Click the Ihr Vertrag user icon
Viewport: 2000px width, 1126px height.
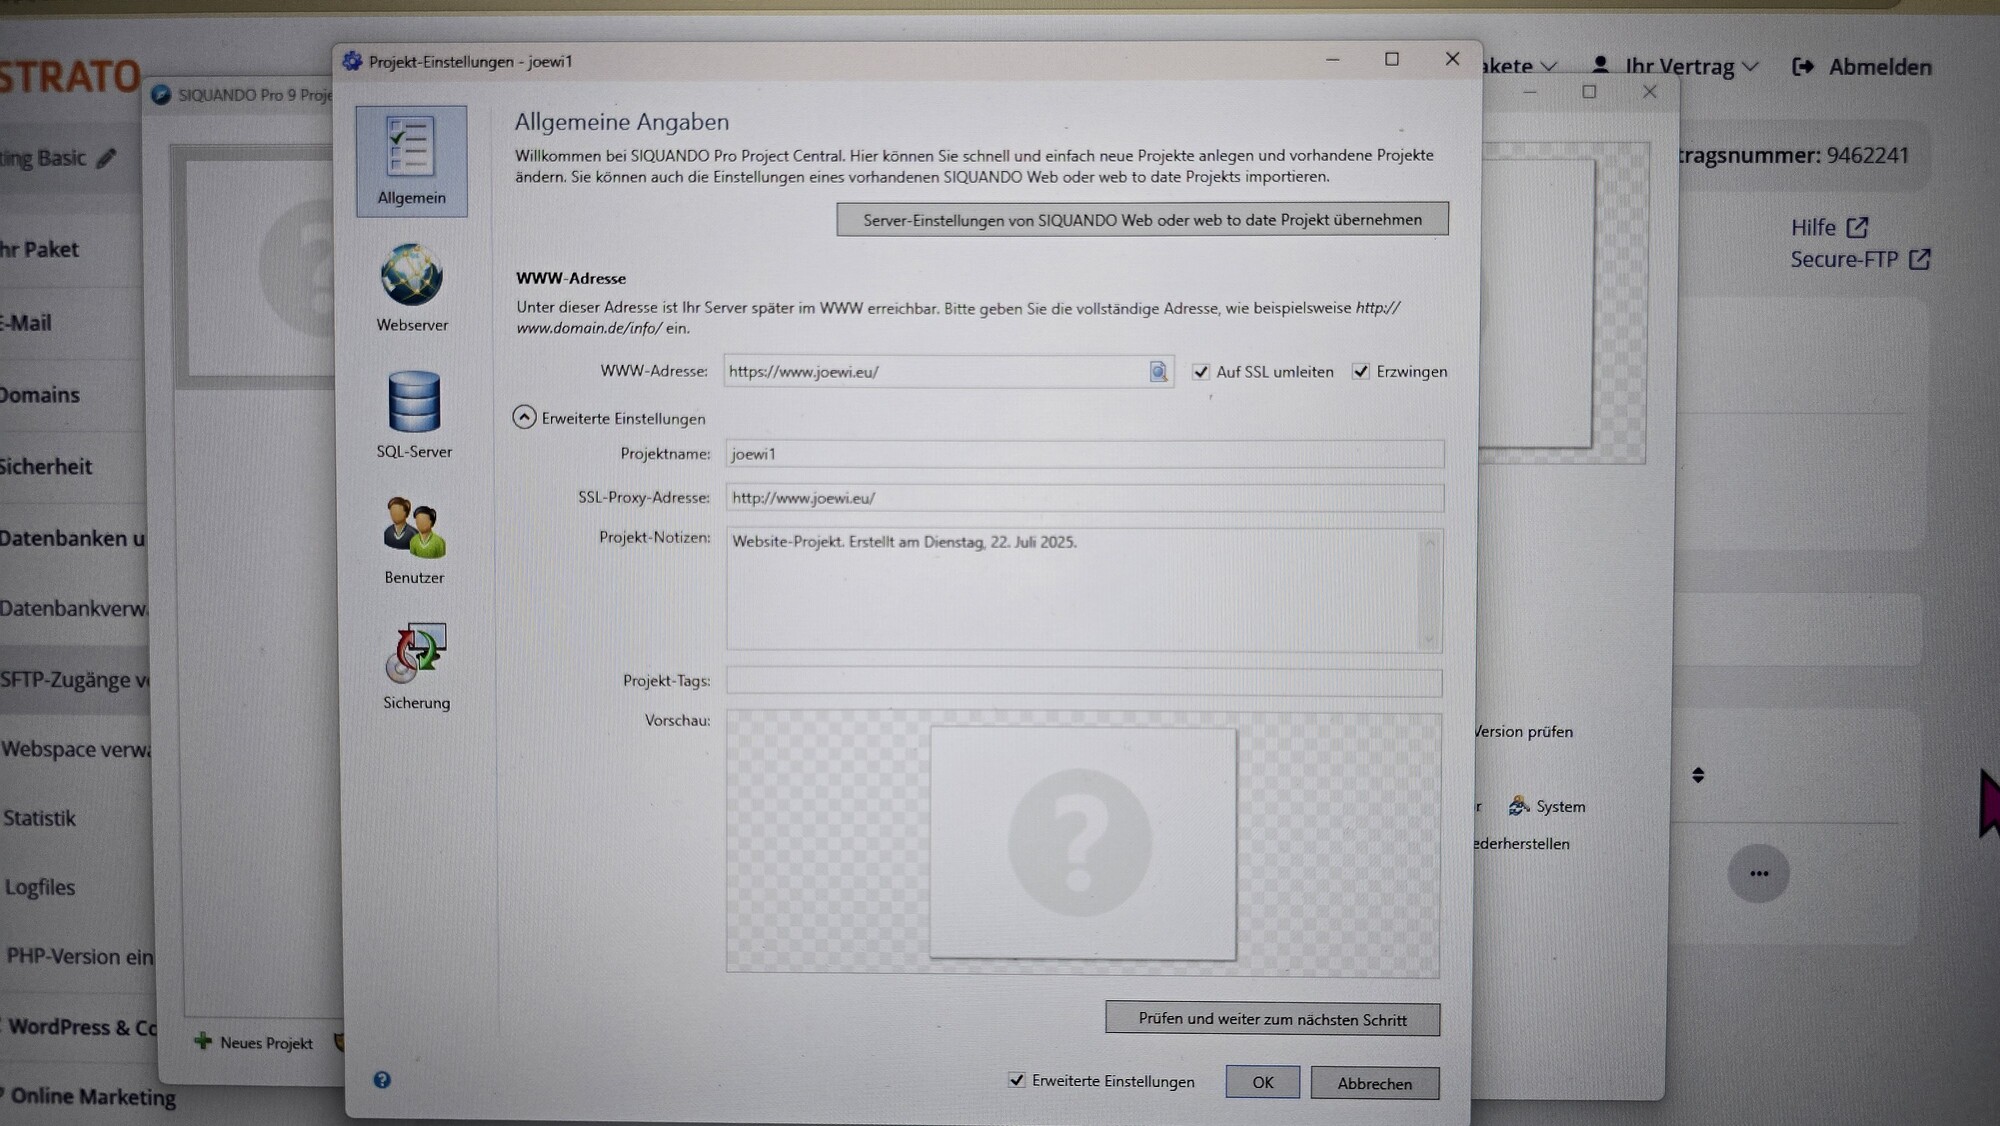(1600, 65)
